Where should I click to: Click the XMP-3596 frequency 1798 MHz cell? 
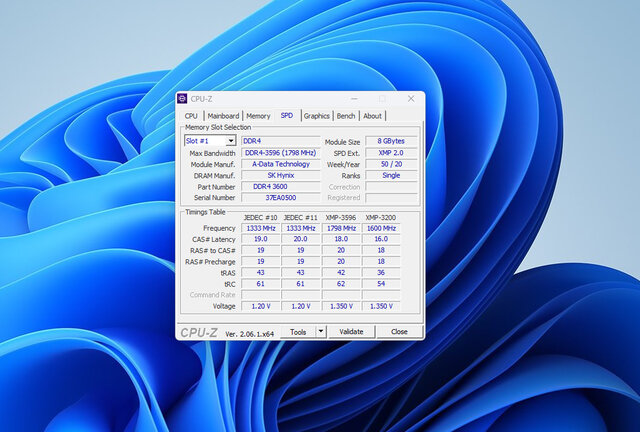[x=343, y=228]
